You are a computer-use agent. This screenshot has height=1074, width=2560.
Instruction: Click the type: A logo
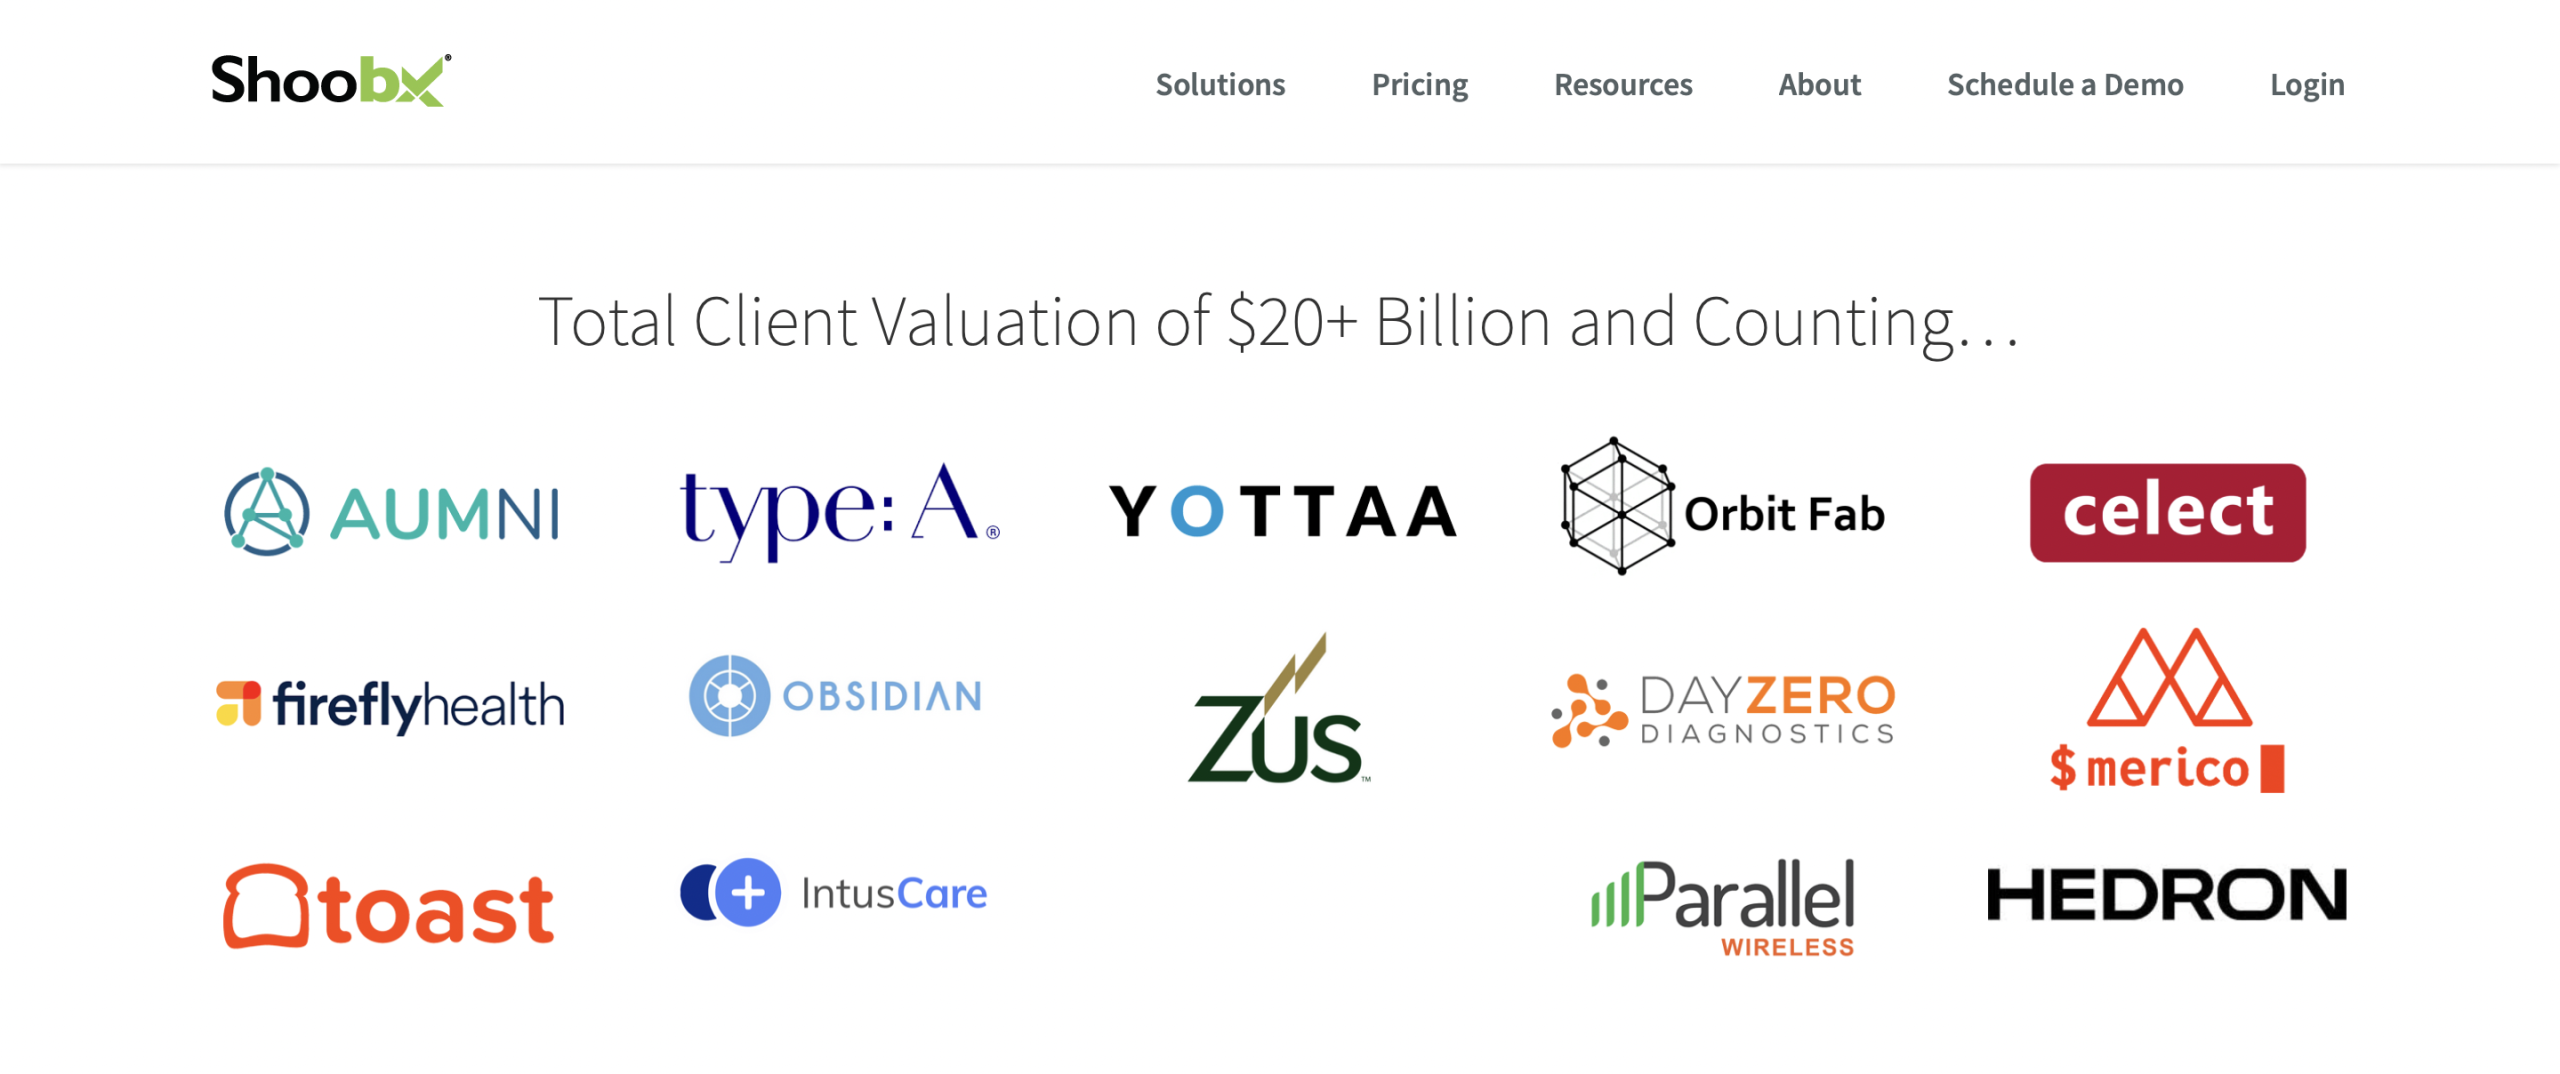839,511
